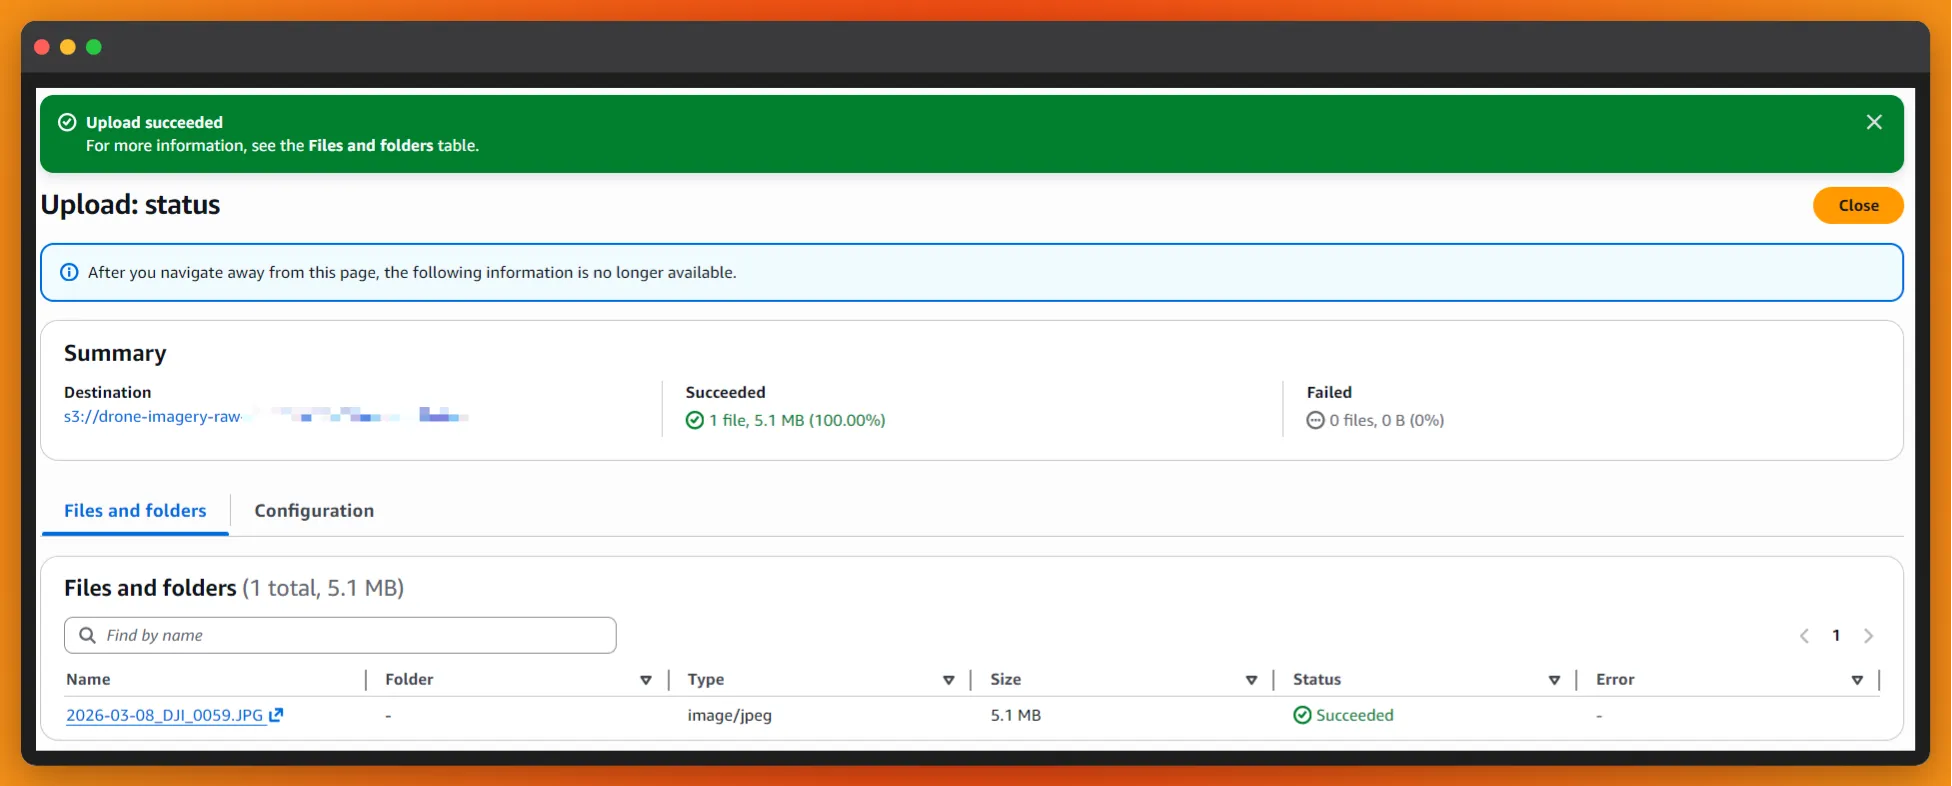Click the external link icon beside the file name

277,715
